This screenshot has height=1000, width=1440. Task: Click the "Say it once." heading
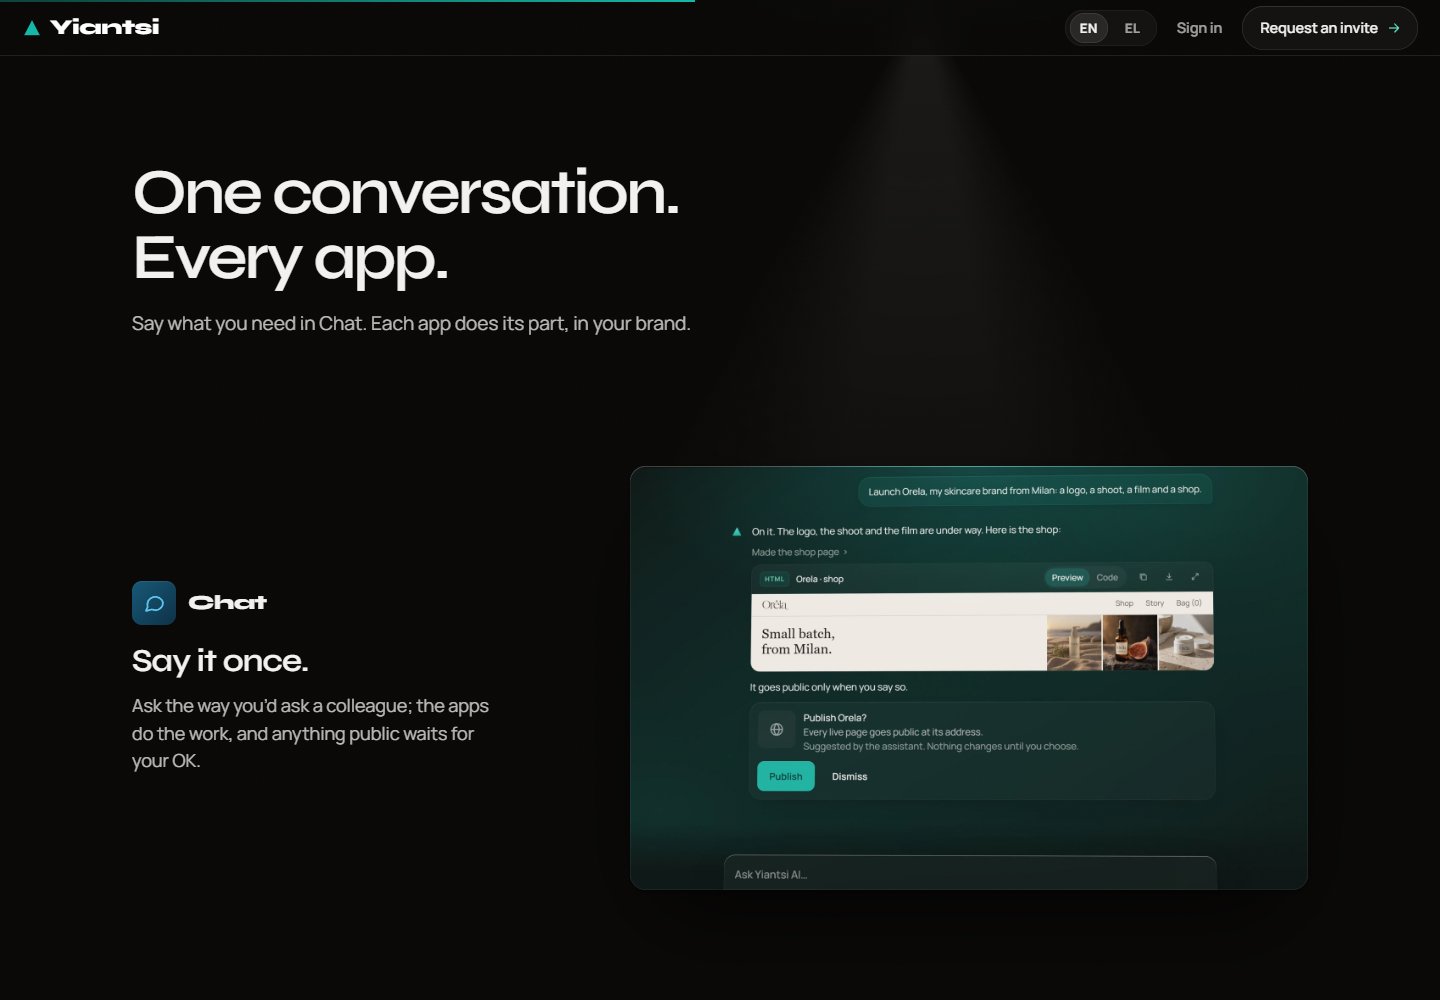(x=220, y=661)
